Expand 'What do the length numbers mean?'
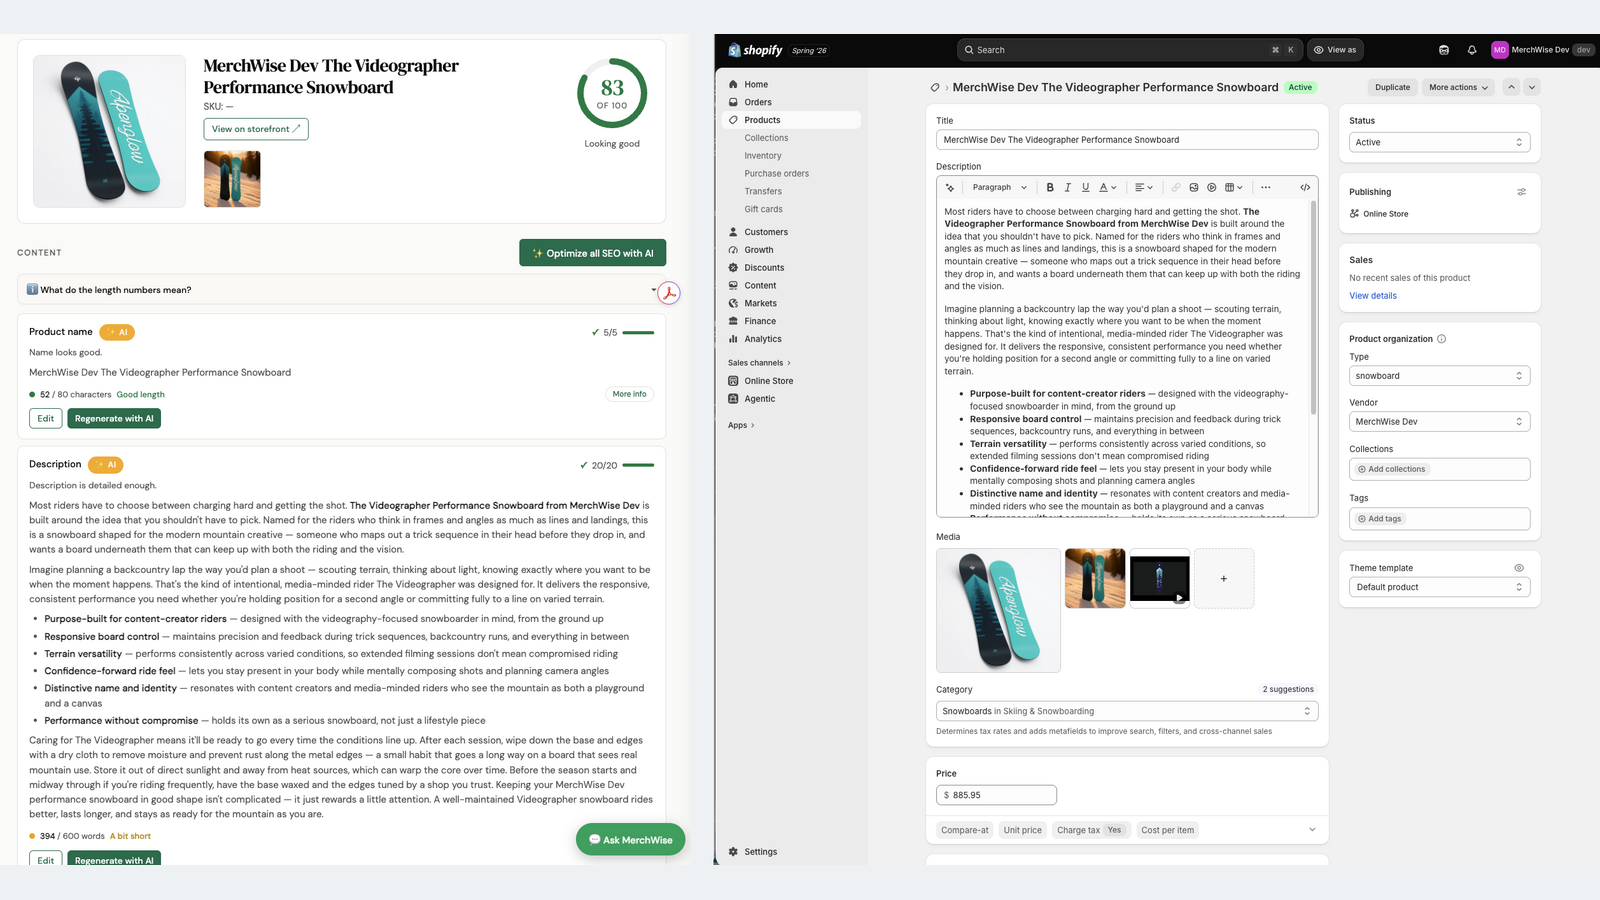This screenshot has height=900, width=1600. (x=341, y=290)
